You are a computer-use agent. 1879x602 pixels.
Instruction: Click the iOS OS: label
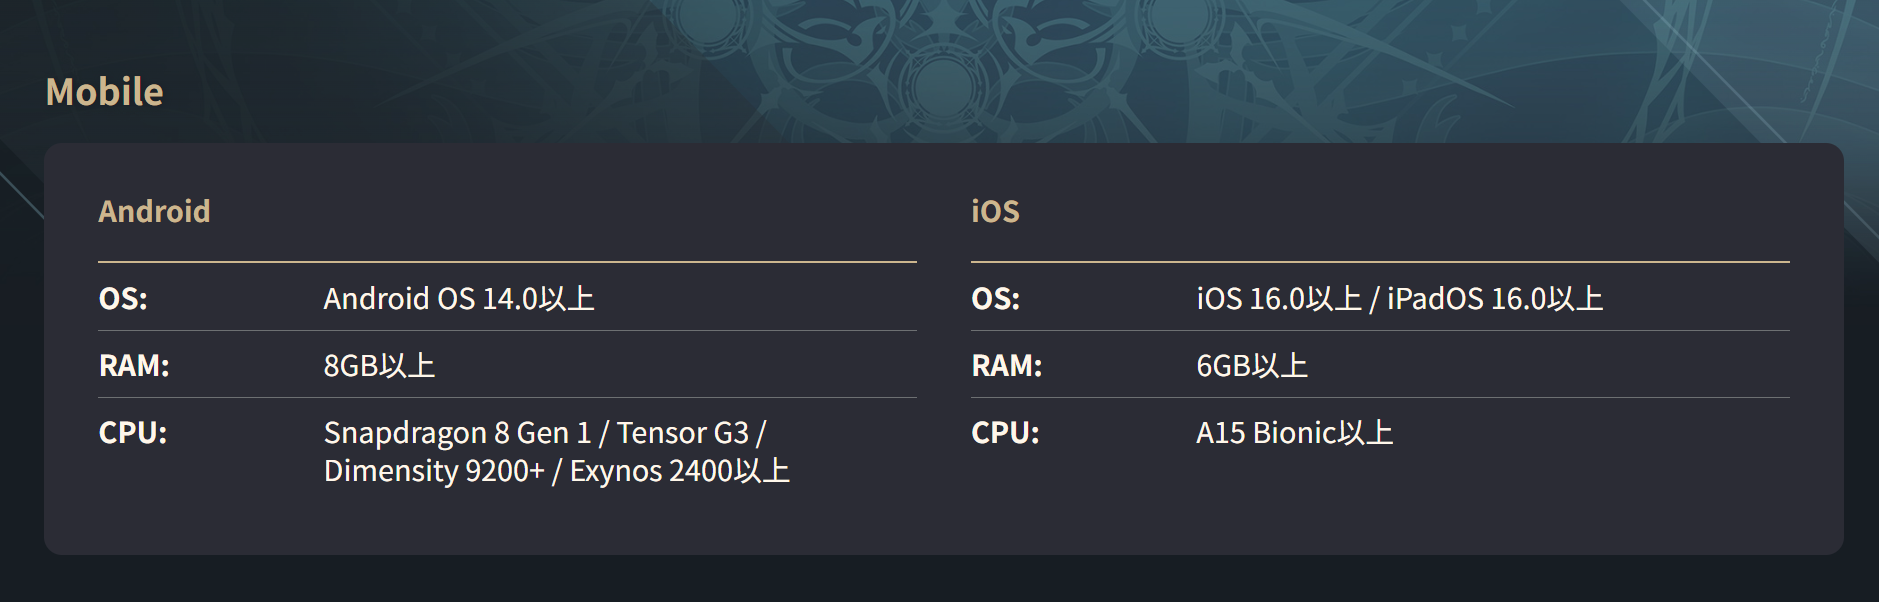coord(996,298)
